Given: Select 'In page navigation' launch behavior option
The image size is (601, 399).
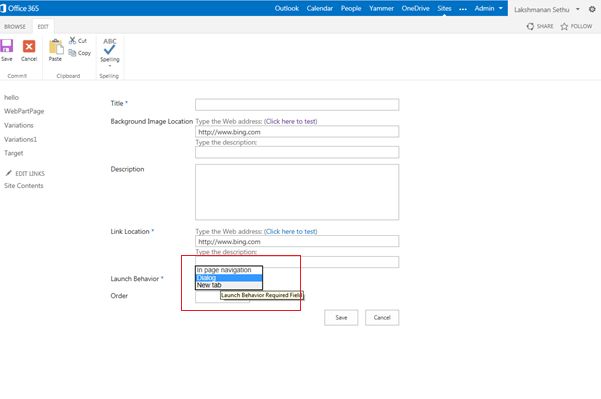Looking at the screenshot, I should [229, 270].
